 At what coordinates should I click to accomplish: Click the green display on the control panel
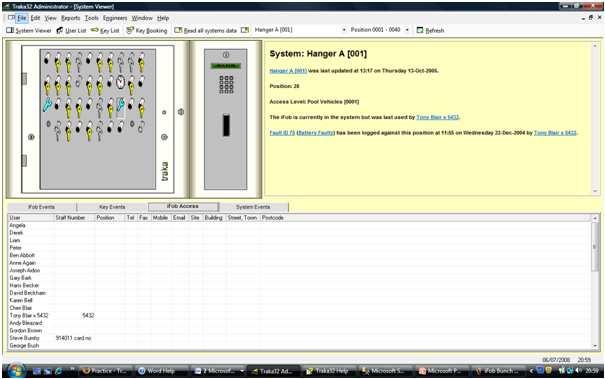click(226, 66)
